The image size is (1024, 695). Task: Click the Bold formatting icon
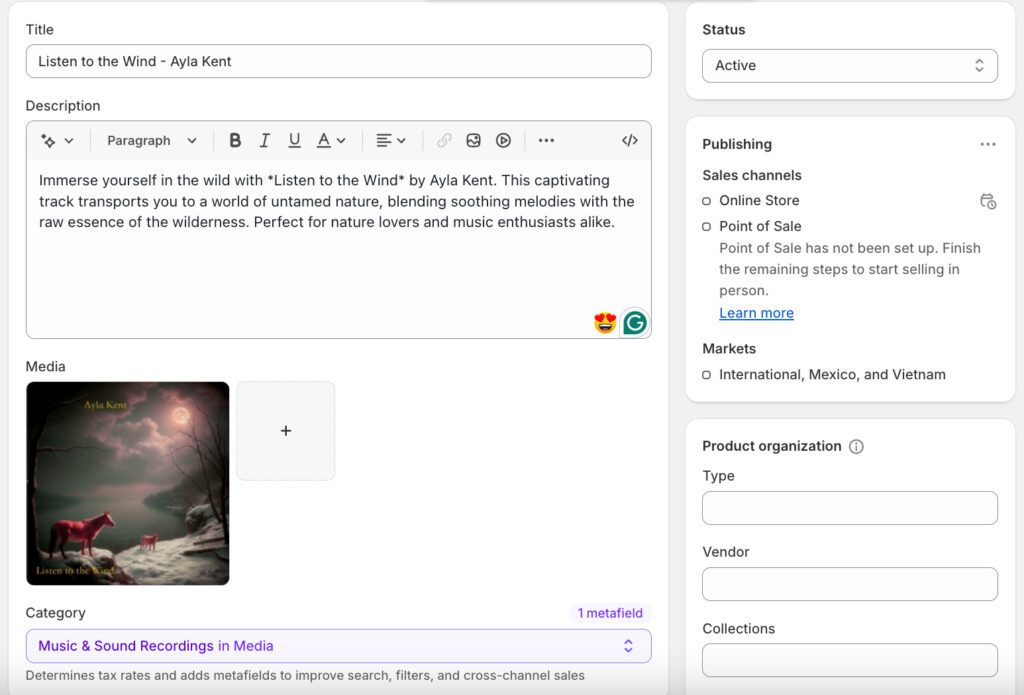click(235, 141)
